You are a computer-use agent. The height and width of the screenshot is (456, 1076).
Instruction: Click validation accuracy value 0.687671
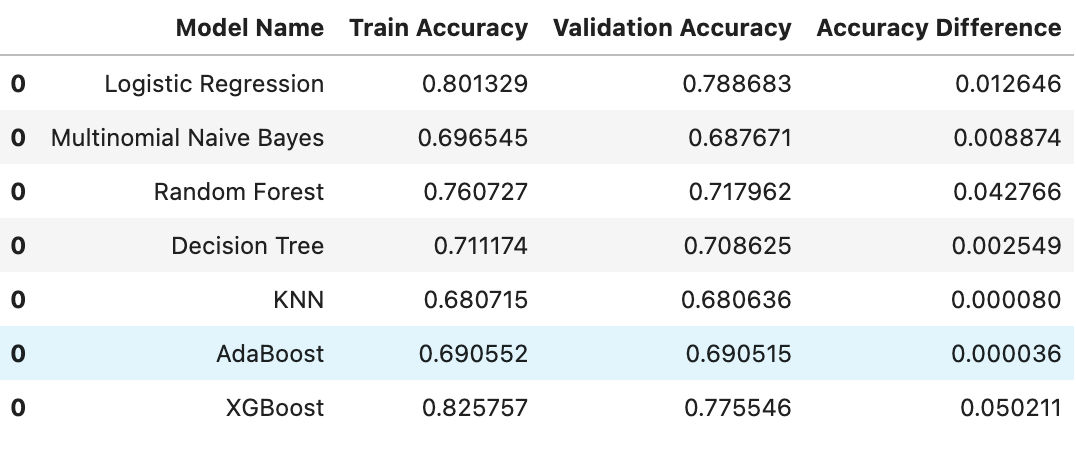point(740,138)
